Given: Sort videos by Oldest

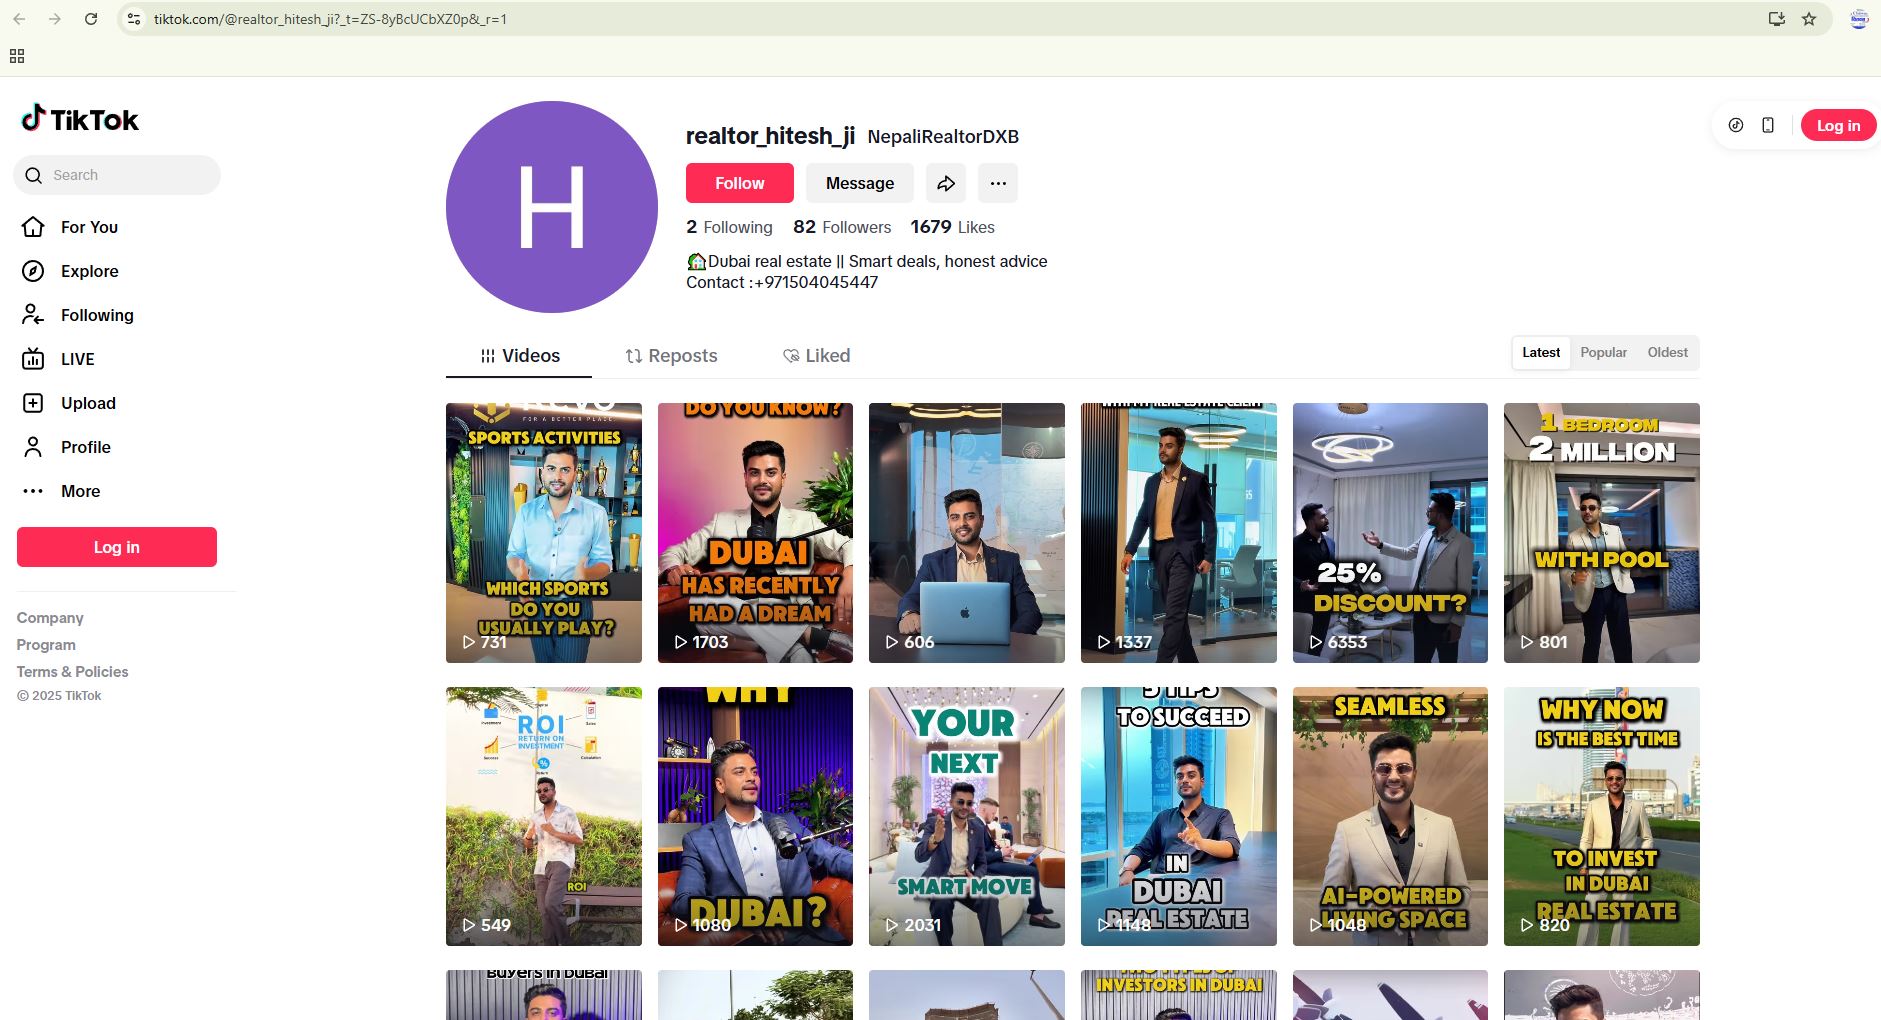Looking at the screenshot, I should pos(1667,353).
